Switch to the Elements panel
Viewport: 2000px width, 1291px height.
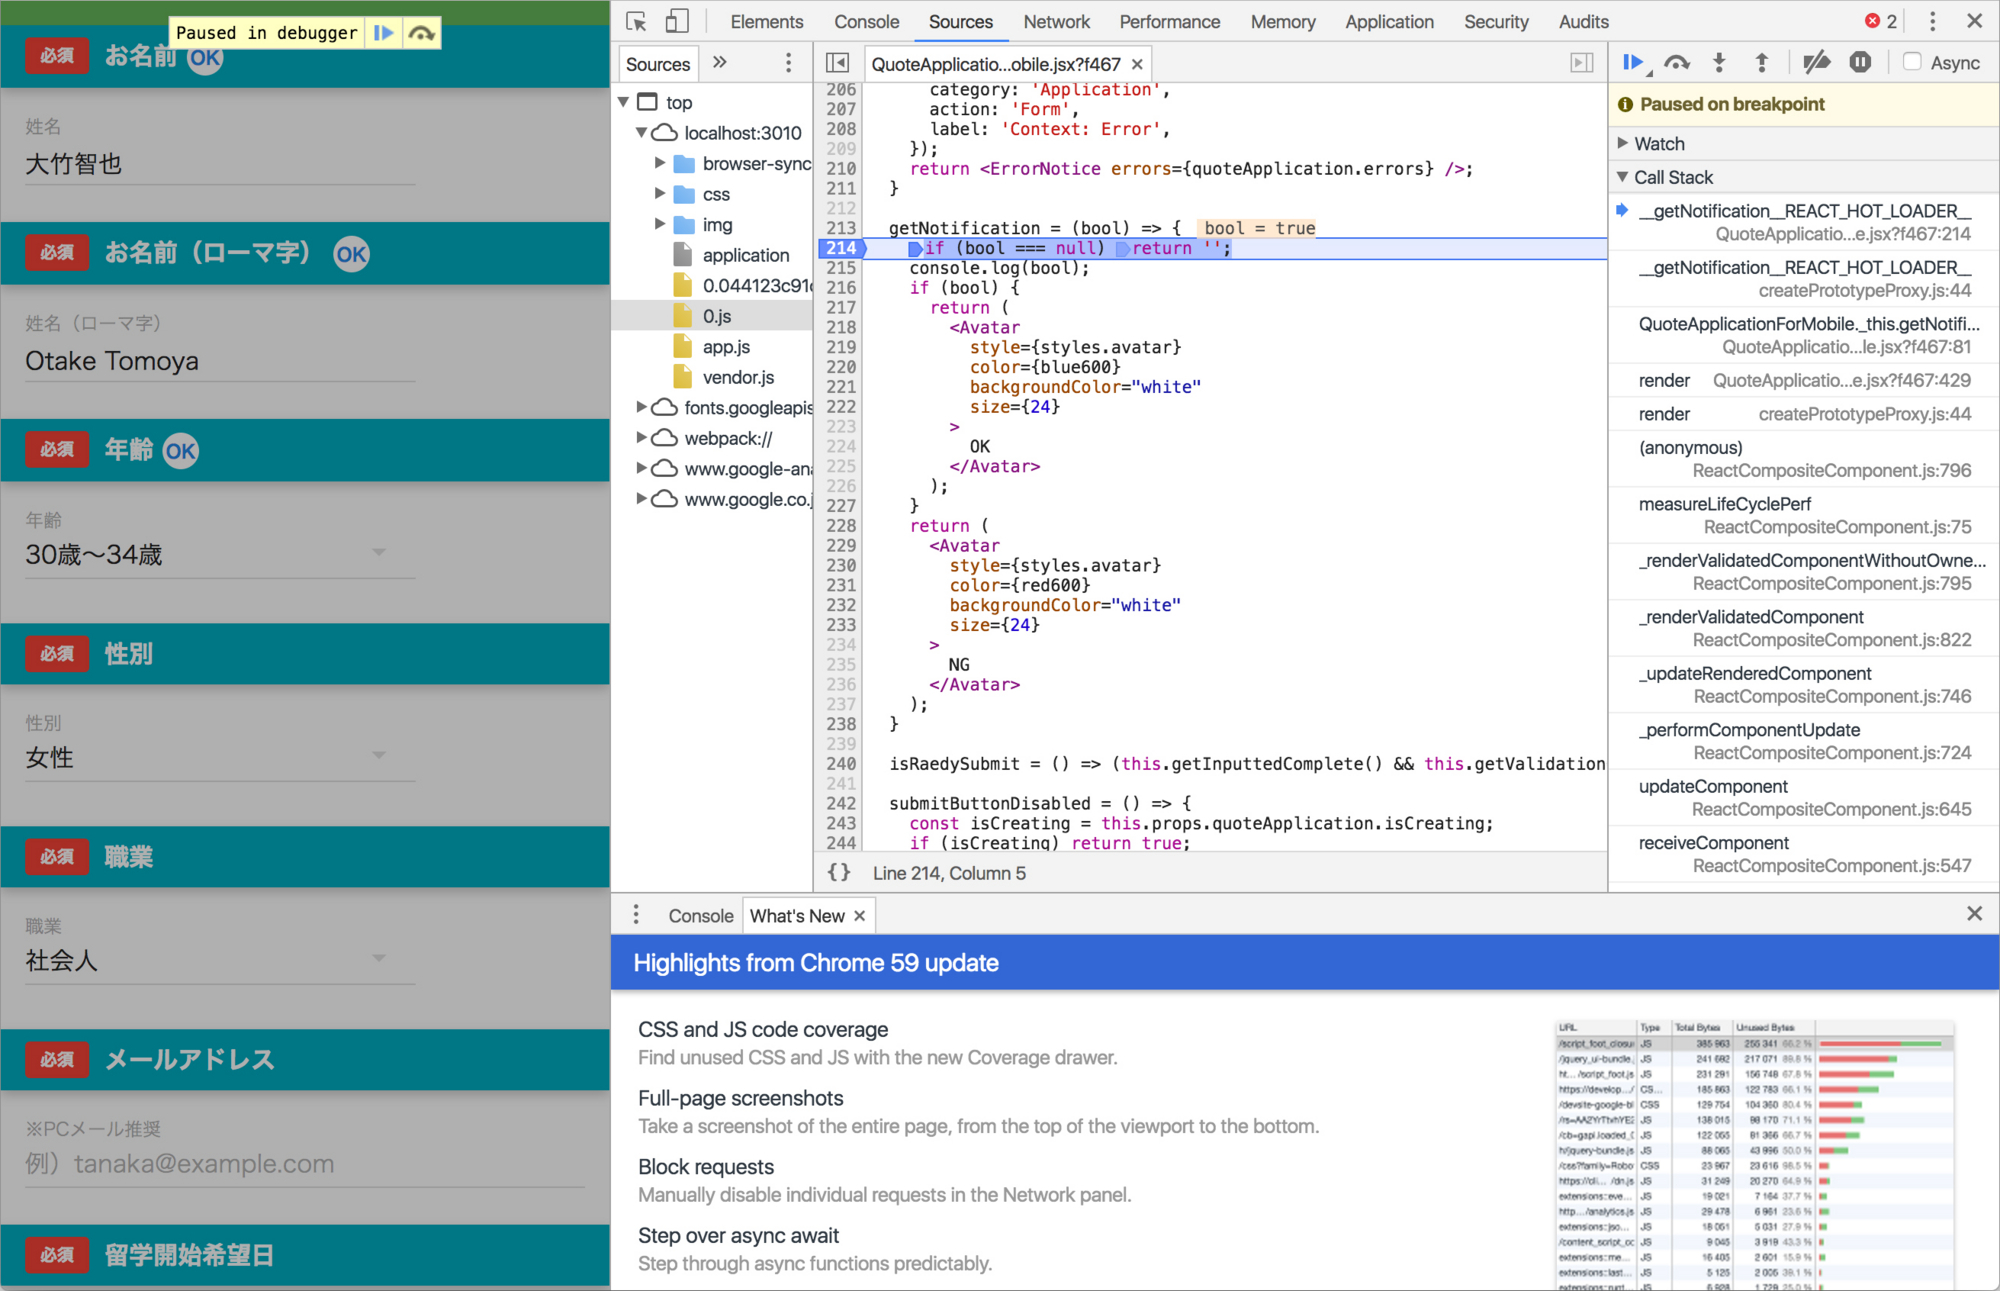767,21
